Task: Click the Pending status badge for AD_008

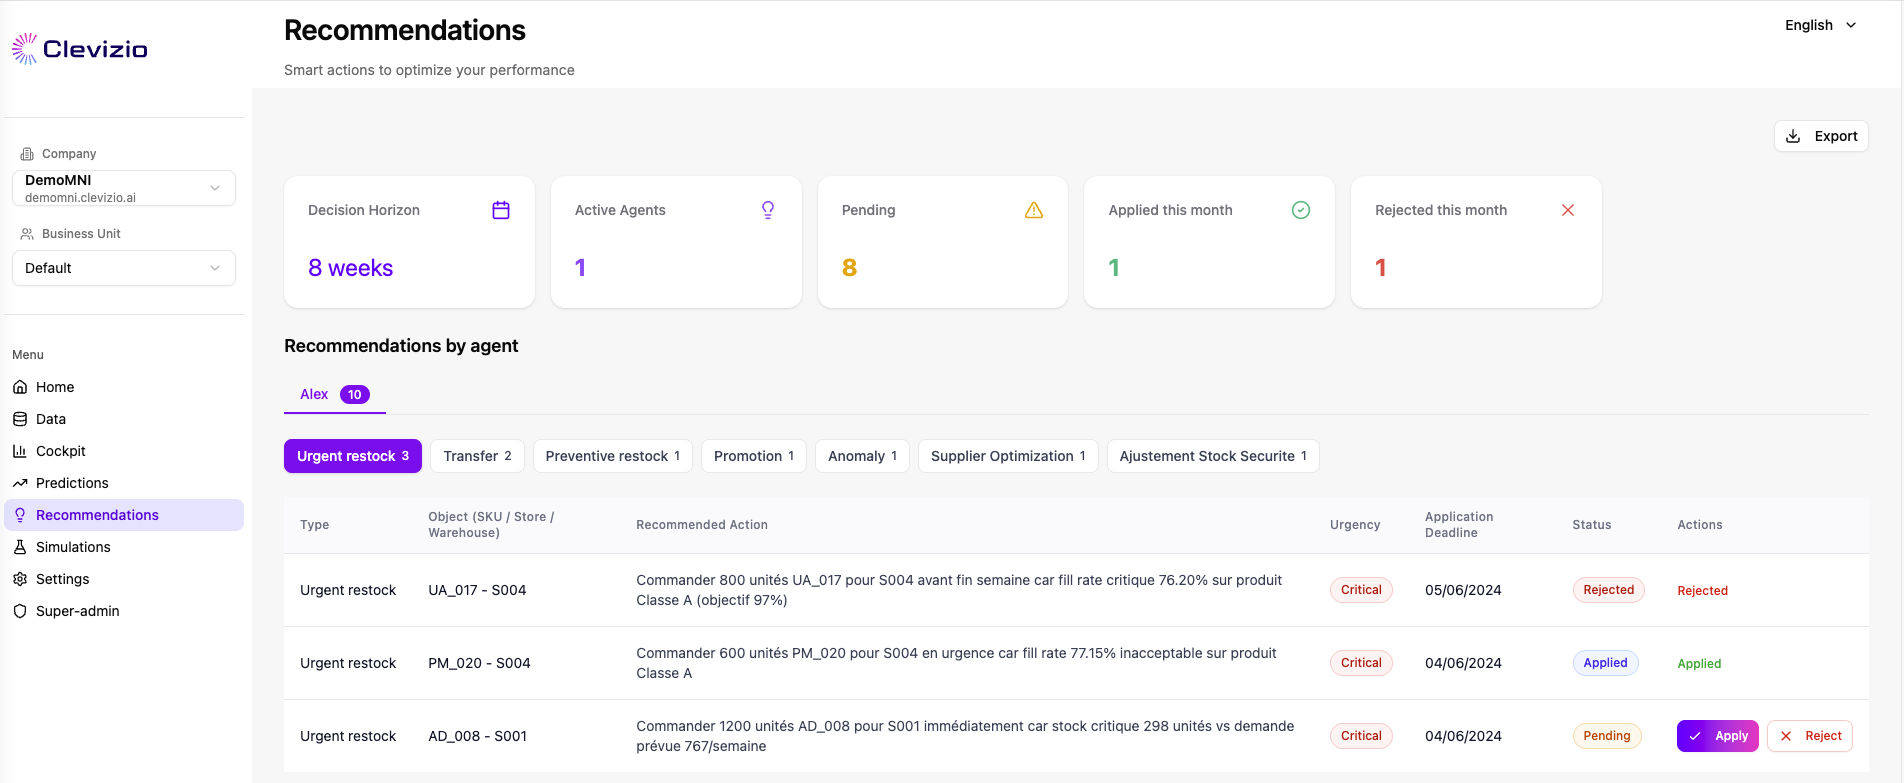Action: (x=1607, y=736)
